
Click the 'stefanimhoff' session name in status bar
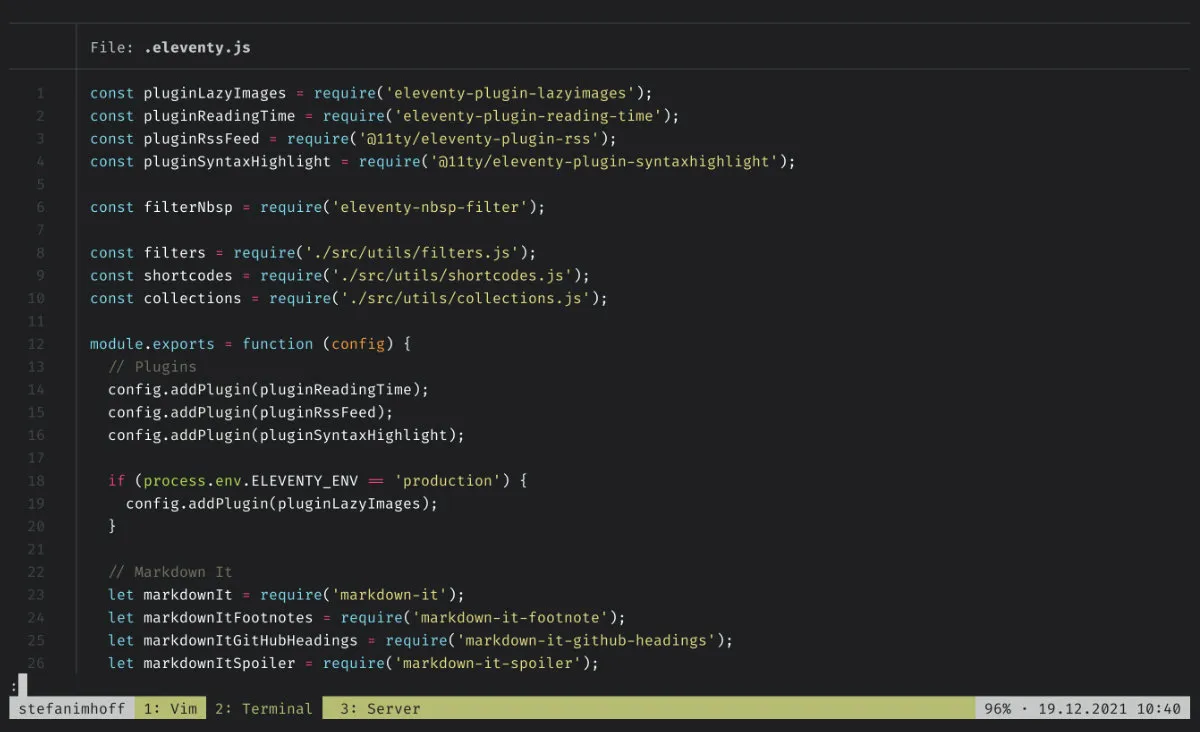(x=72, y=709)
